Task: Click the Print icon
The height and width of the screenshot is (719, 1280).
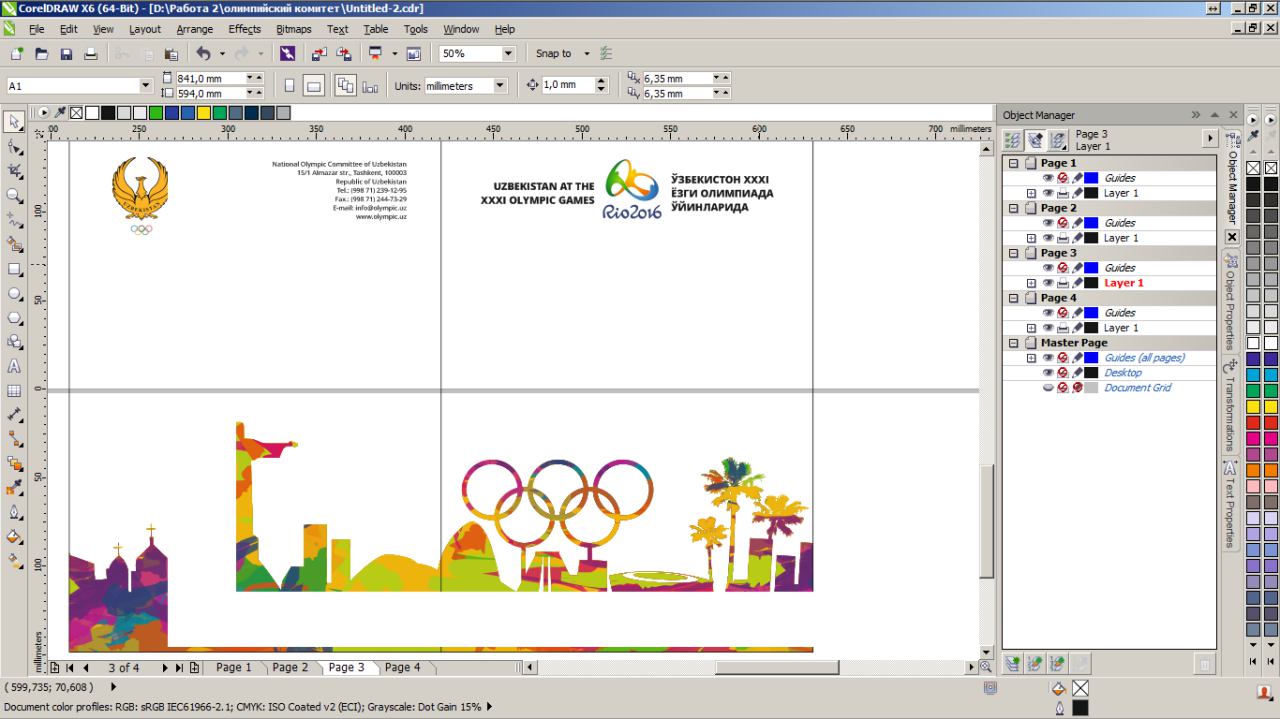Action: (x=91, y=54)
